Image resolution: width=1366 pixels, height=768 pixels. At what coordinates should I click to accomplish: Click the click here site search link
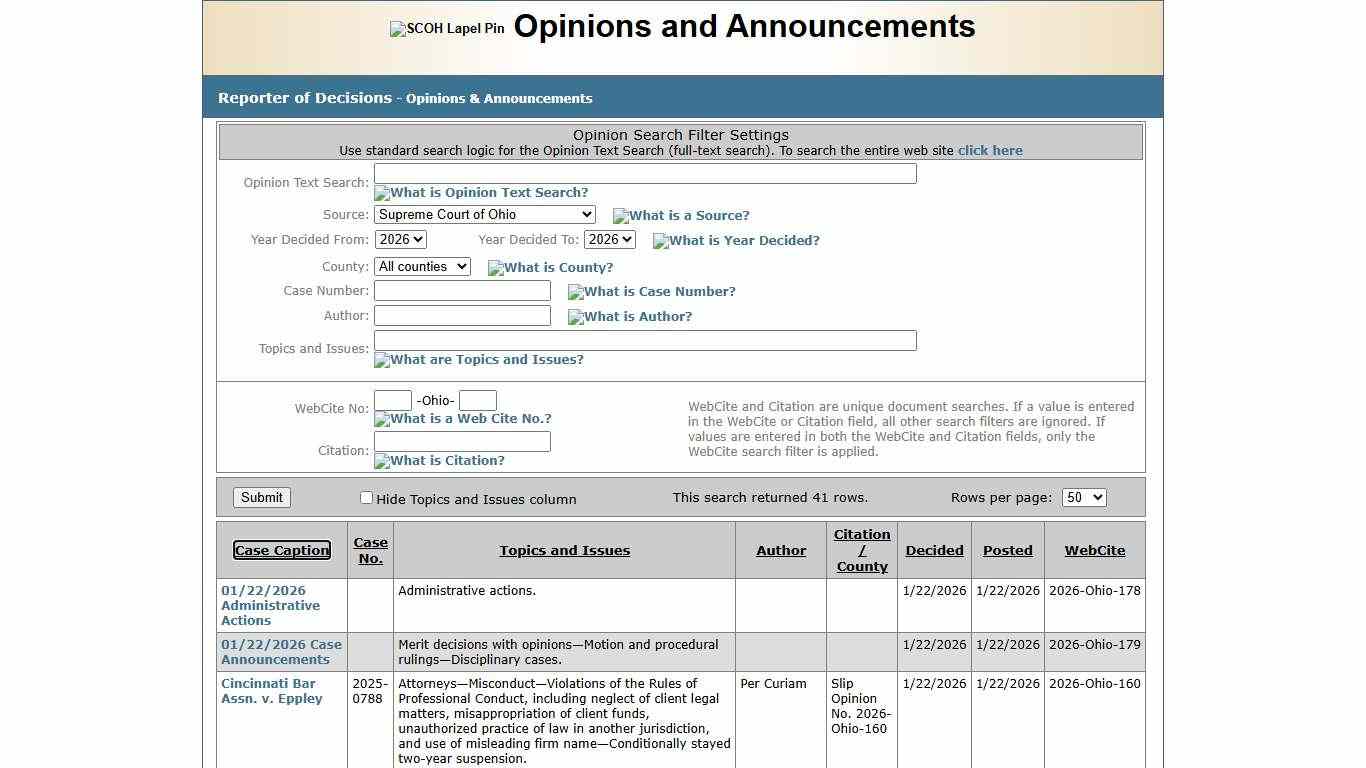(x=990, y=150)
